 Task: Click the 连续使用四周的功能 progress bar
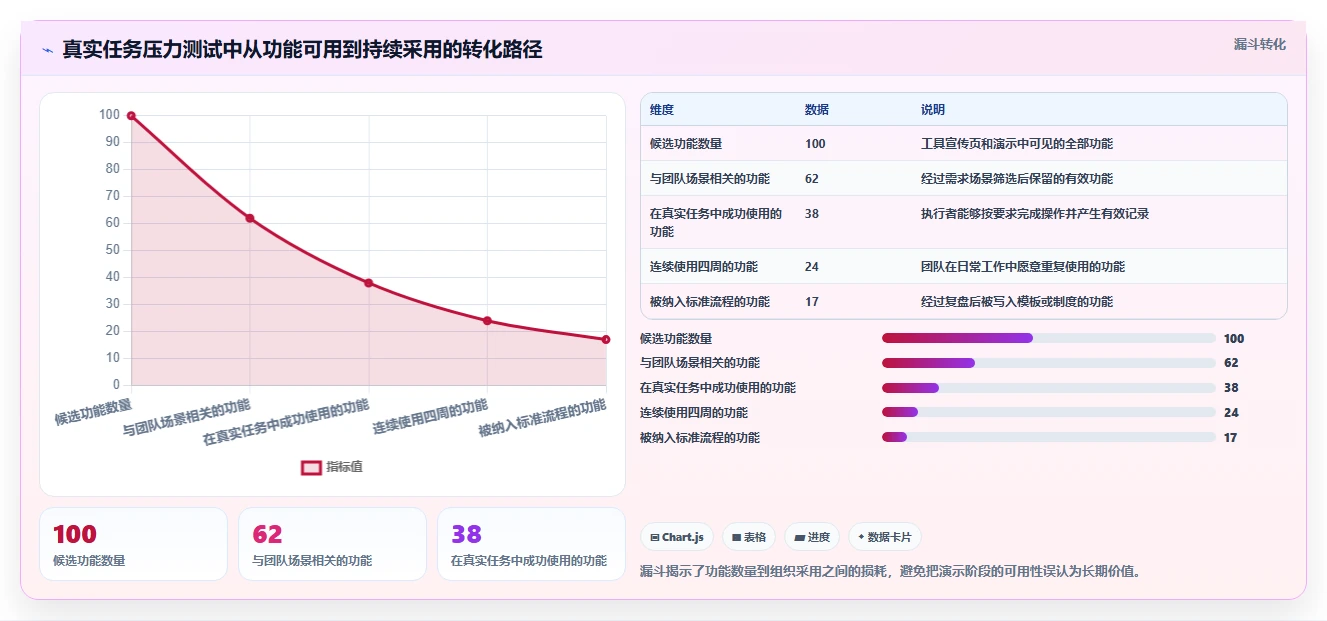tap(1049, 413)
